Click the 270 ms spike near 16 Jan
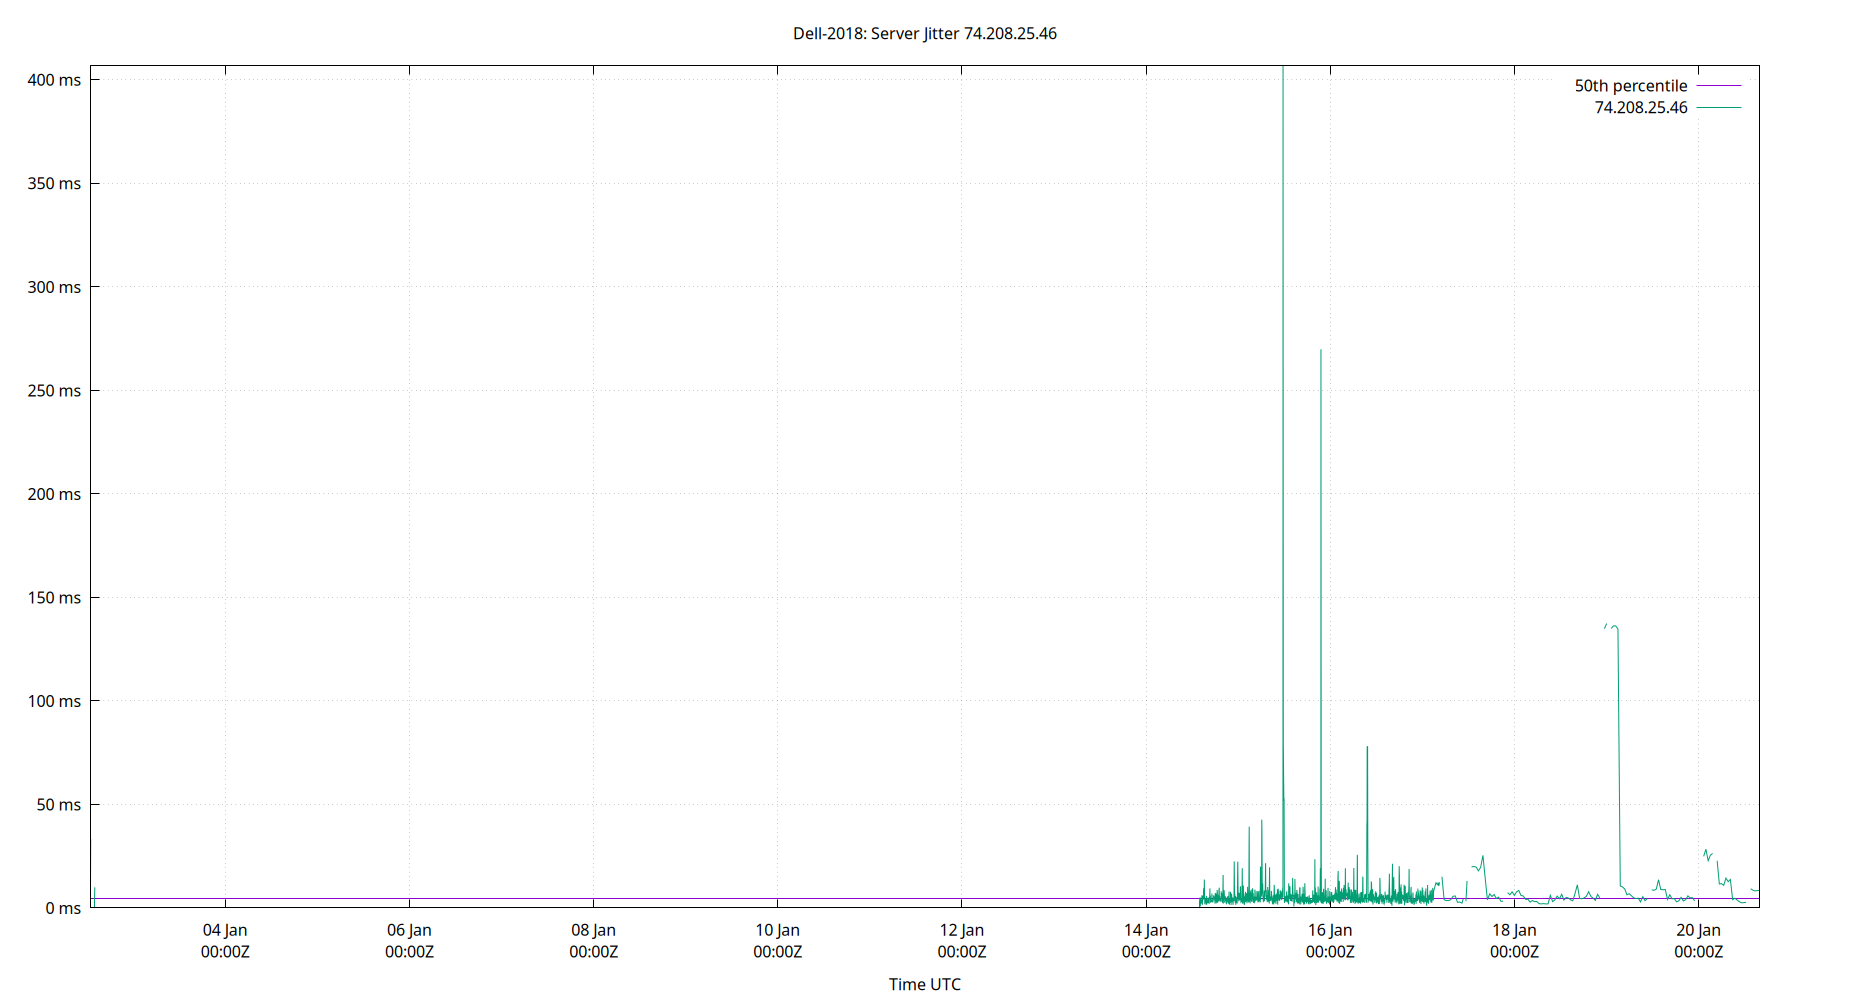Image resolution: width=1850 pixels, height=1000 pixels. [1319, 450]
